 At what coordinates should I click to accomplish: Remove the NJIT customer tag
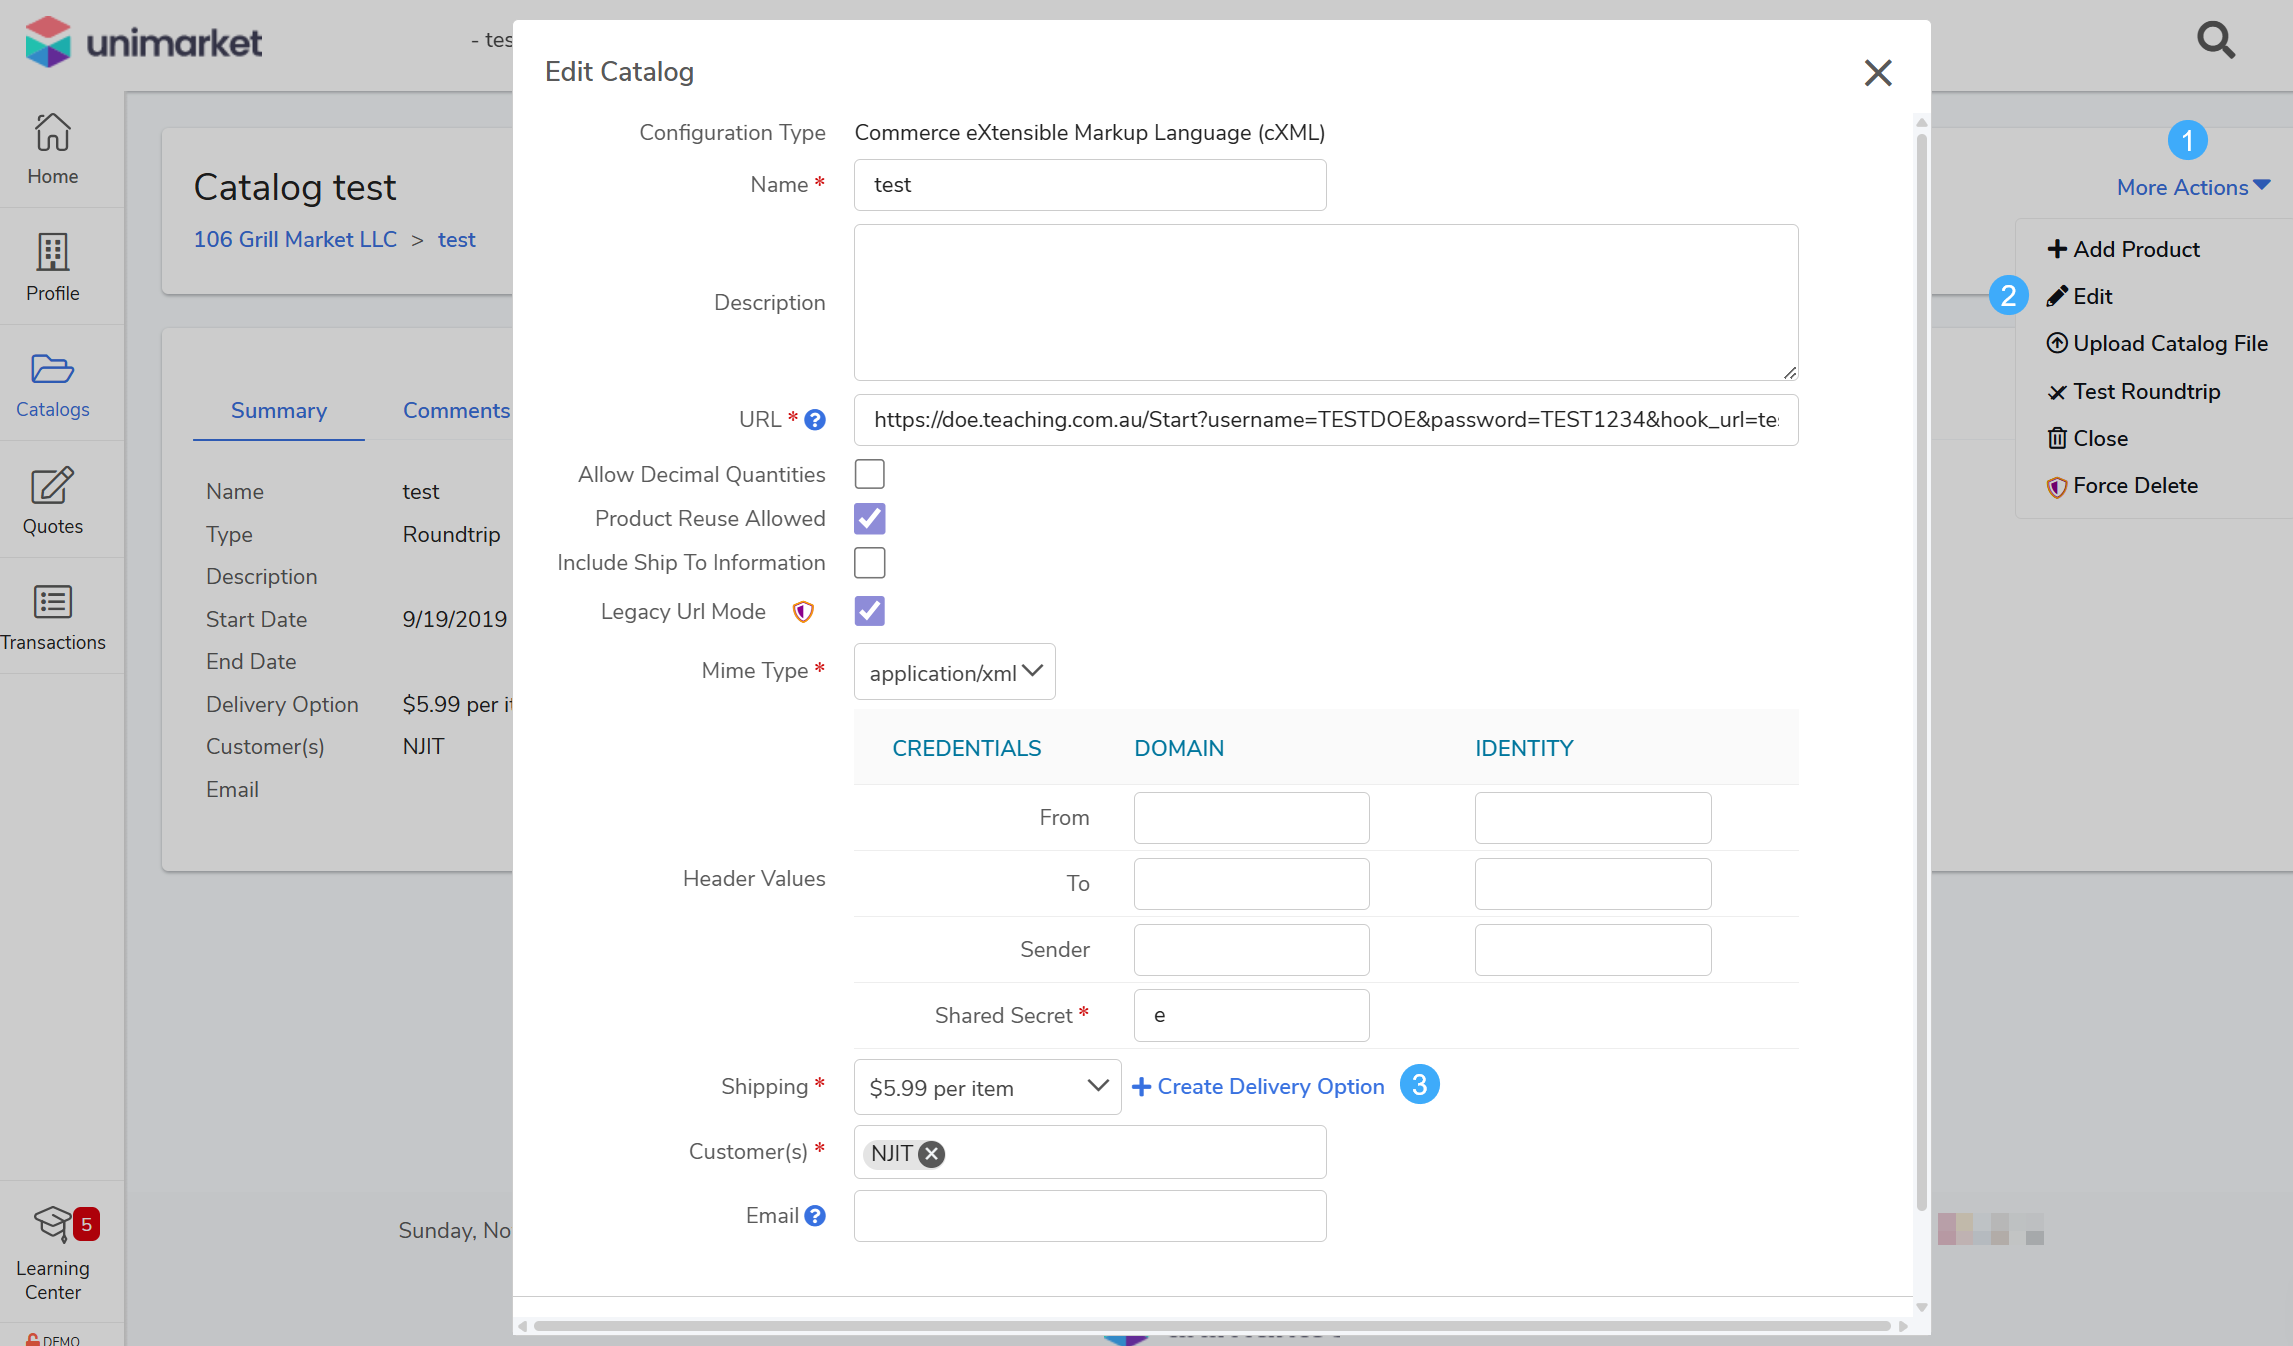coord(931,1154)
